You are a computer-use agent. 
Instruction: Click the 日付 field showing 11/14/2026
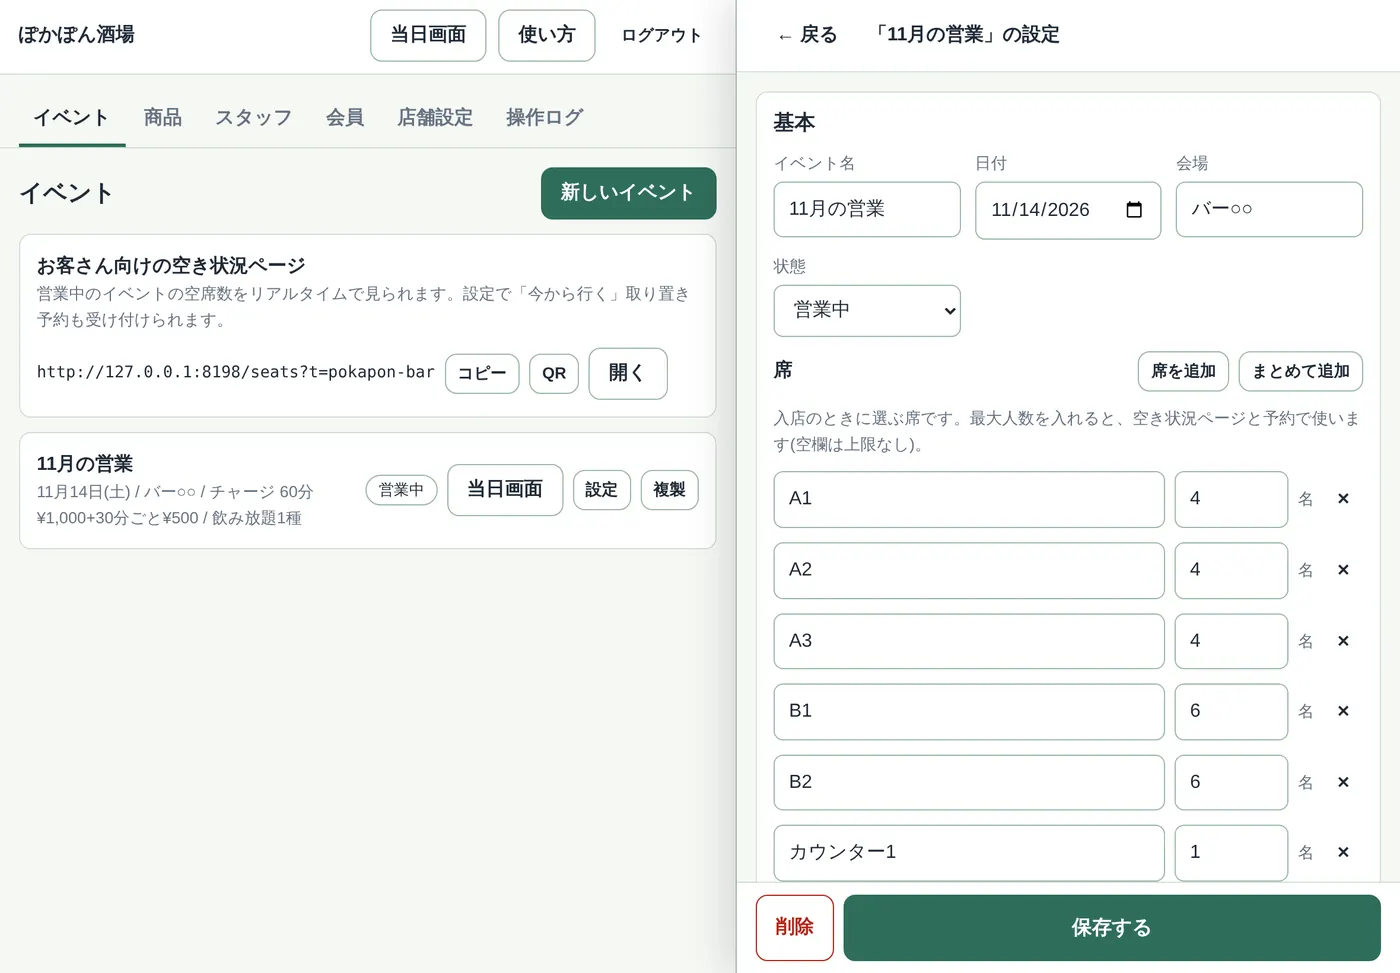1068,210
